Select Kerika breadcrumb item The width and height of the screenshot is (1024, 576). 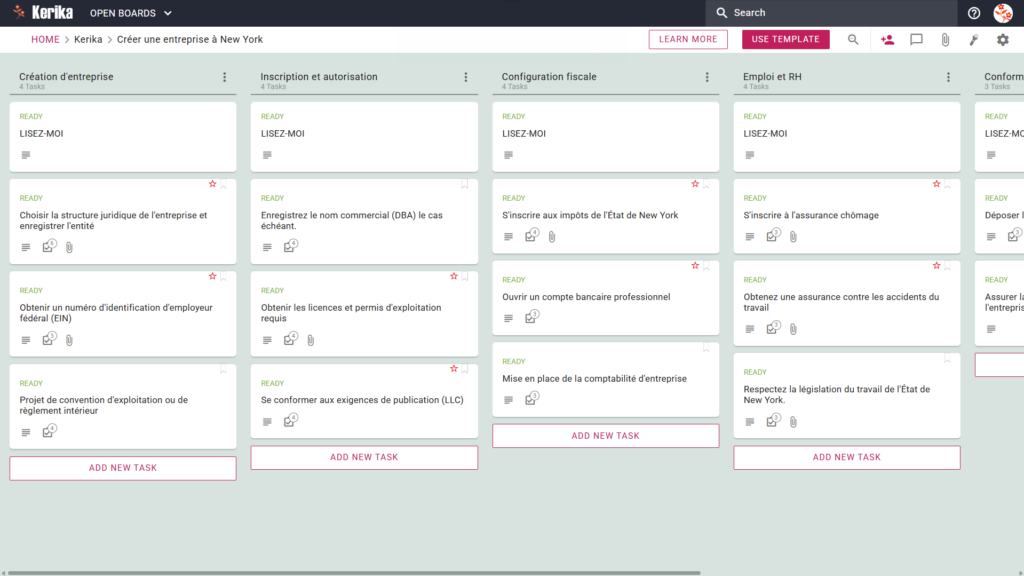click(x=88, y=39)
